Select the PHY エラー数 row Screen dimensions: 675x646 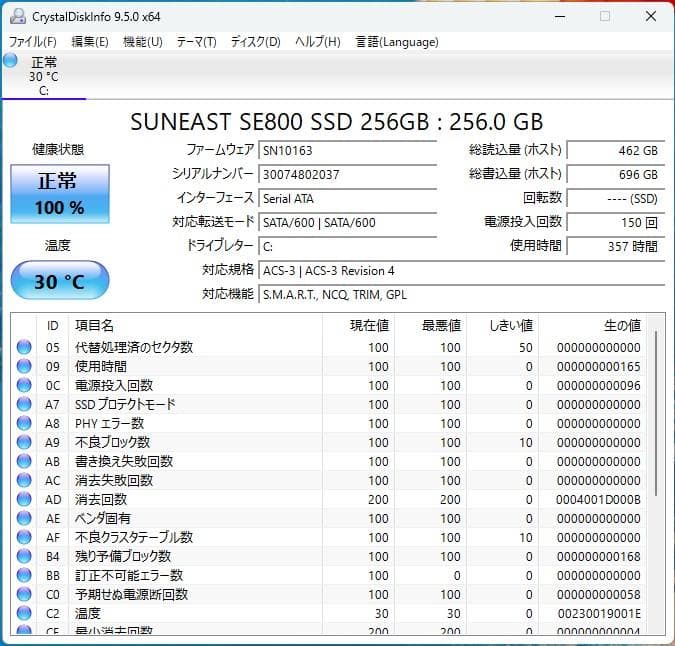coord(328,423)
